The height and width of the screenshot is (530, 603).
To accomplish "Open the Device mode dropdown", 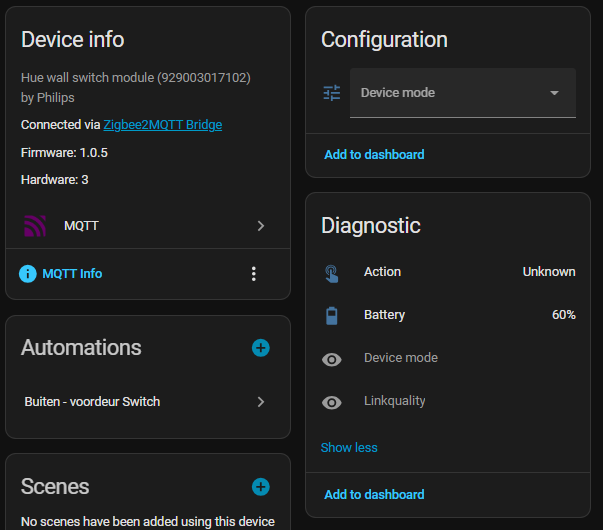I will tap(462, 93).
